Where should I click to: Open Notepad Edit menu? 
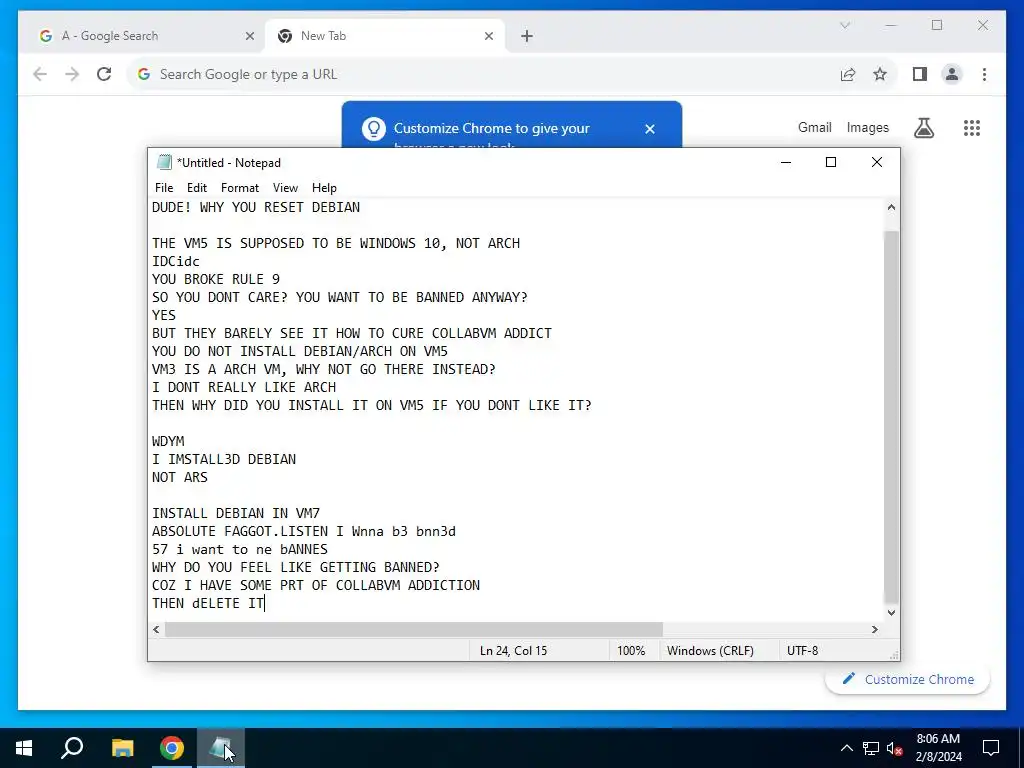197,188
